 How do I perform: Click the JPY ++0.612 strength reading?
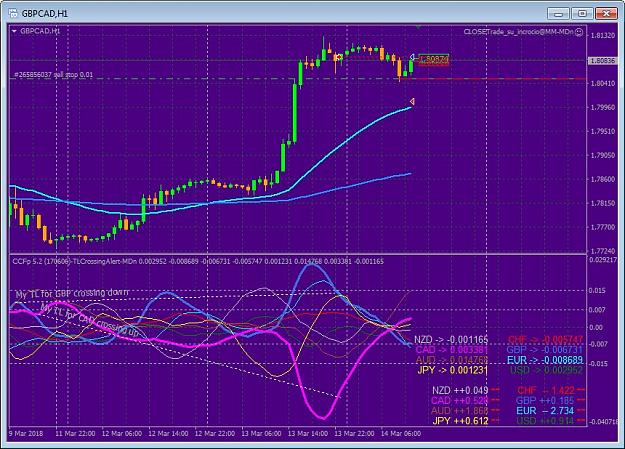coord(460,421)
